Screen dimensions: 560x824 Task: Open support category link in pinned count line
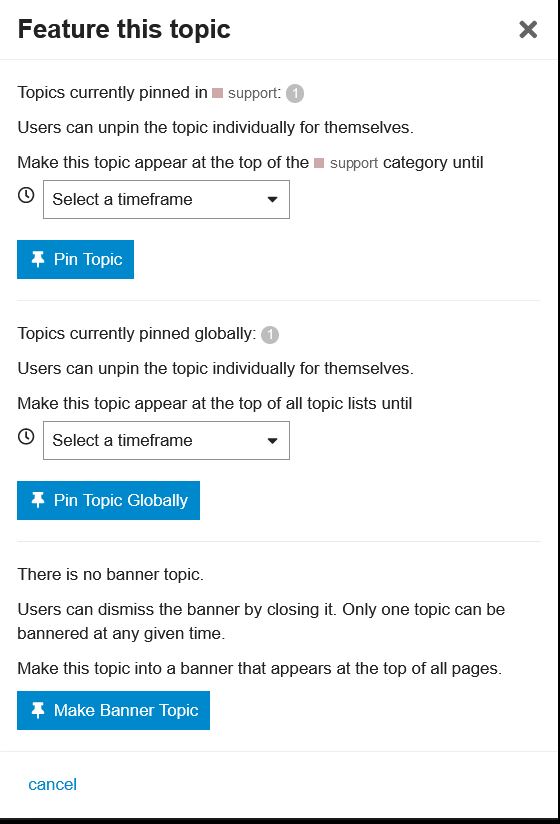tap(254, 94)
